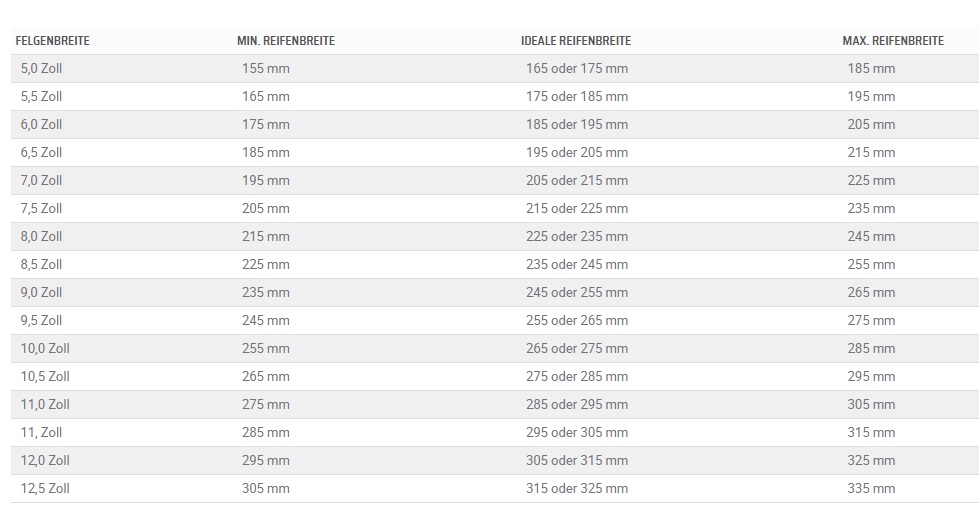Select the 5,0 Zoll row label

41,69
